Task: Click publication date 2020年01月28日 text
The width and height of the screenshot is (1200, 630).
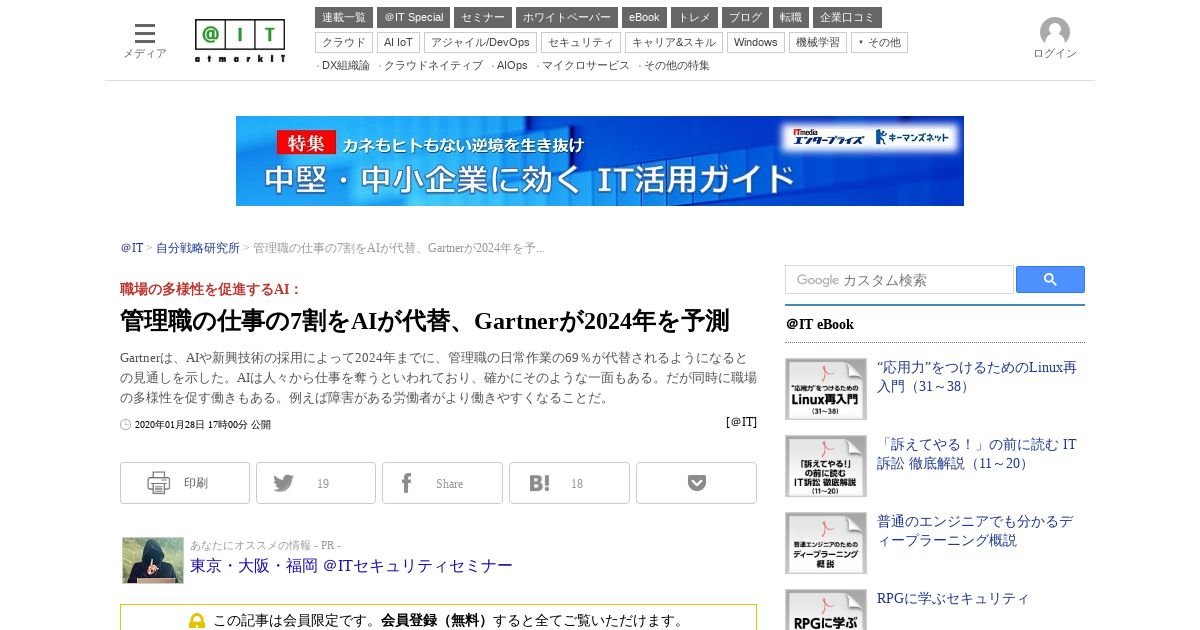Action: (202, 425)
